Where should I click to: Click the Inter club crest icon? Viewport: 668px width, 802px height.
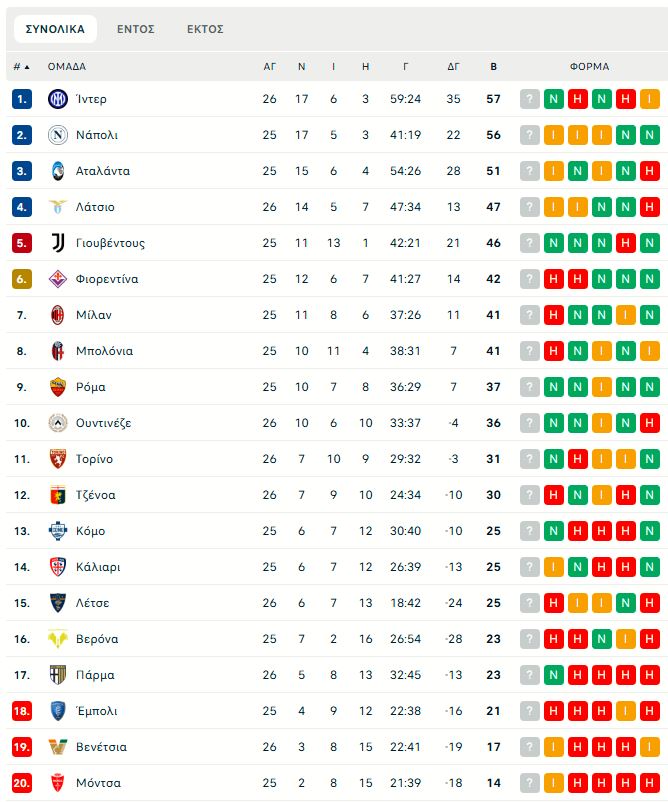[x=57, y=99]
